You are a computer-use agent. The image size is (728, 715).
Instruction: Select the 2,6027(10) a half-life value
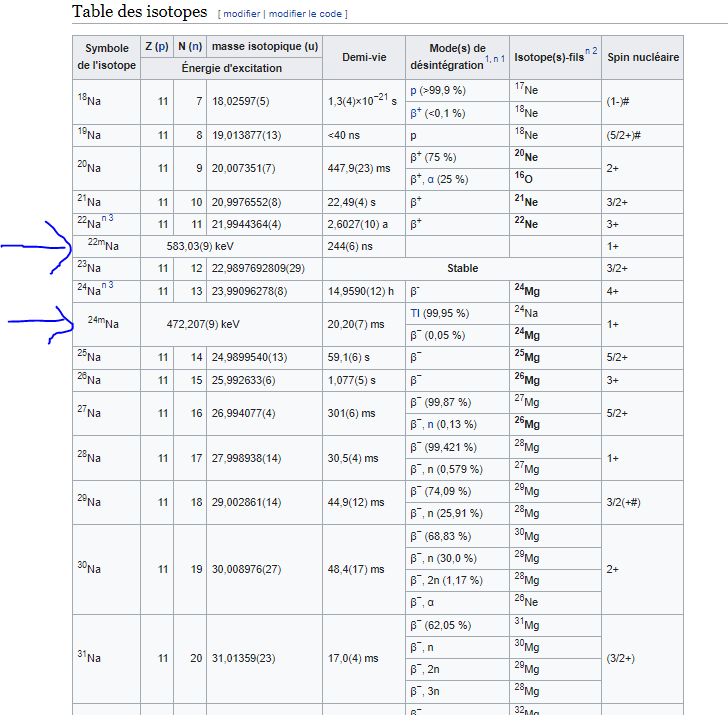357,223
